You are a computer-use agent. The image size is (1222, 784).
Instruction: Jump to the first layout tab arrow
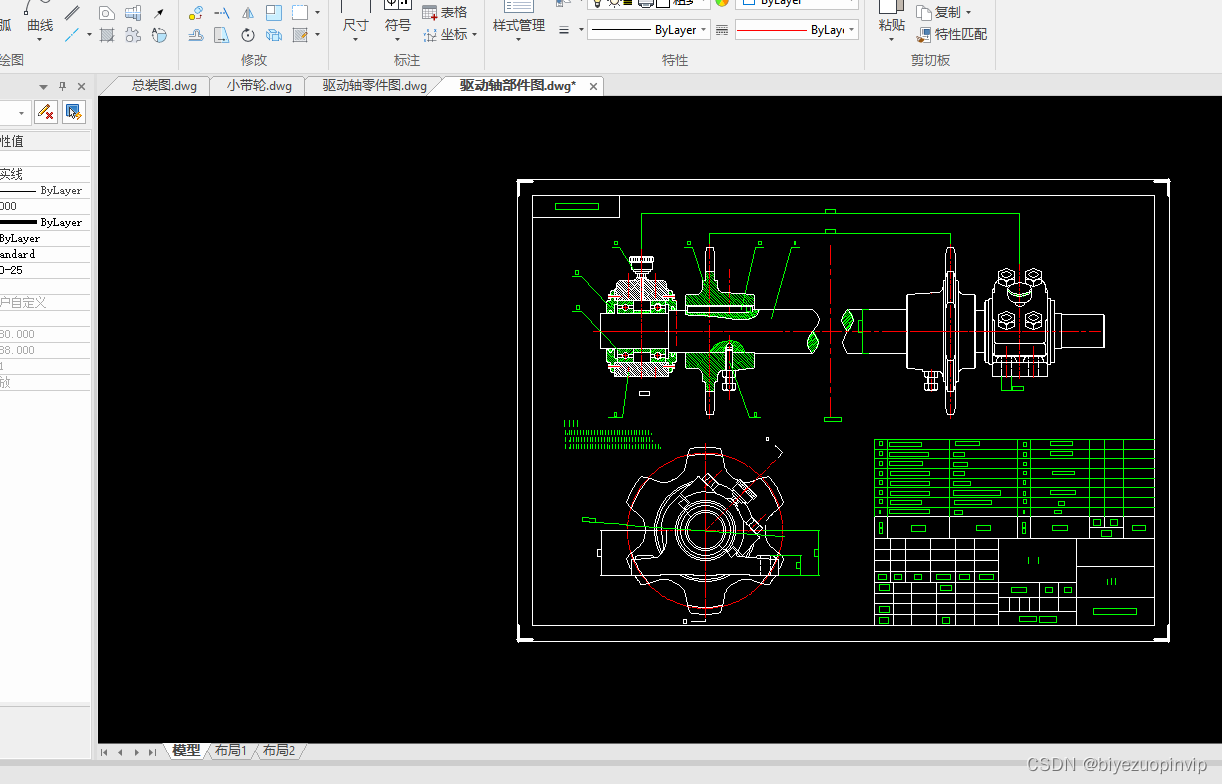pyautogui.click(x=105, y=752)
